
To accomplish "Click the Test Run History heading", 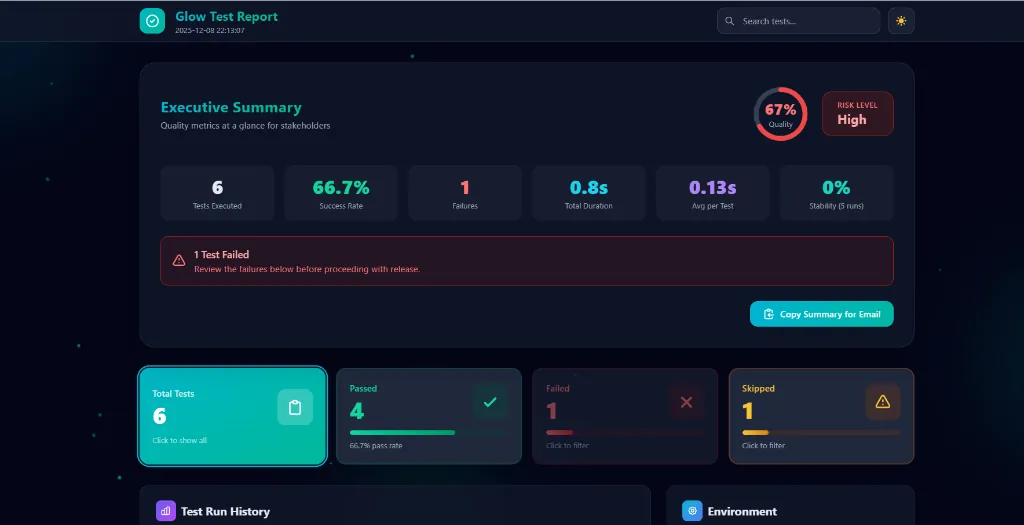I will (225, 512).
